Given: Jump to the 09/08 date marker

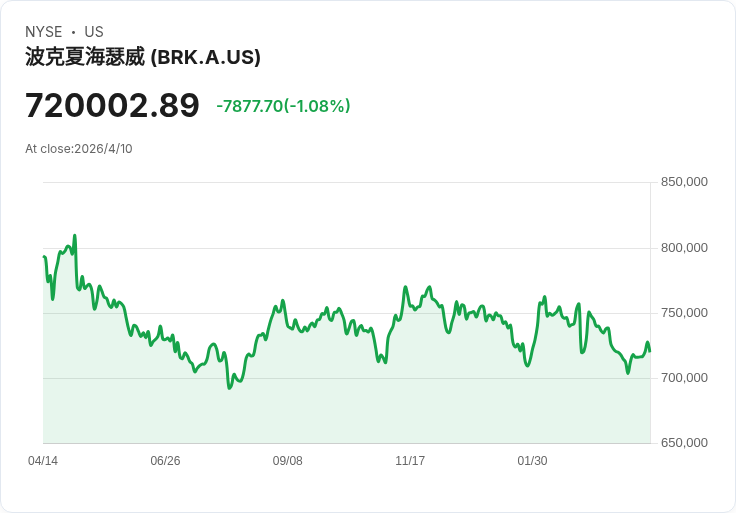Looking at the screenshot, I should [x=287, y=461].
